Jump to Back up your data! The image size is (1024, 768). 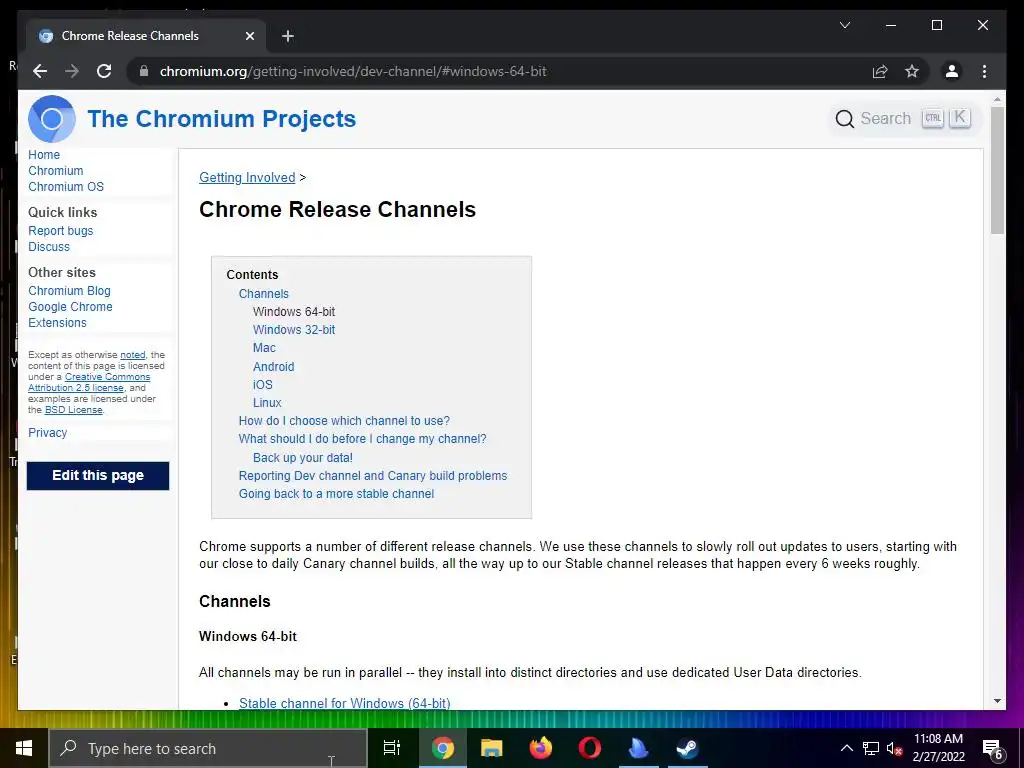(x=302, y=458)
